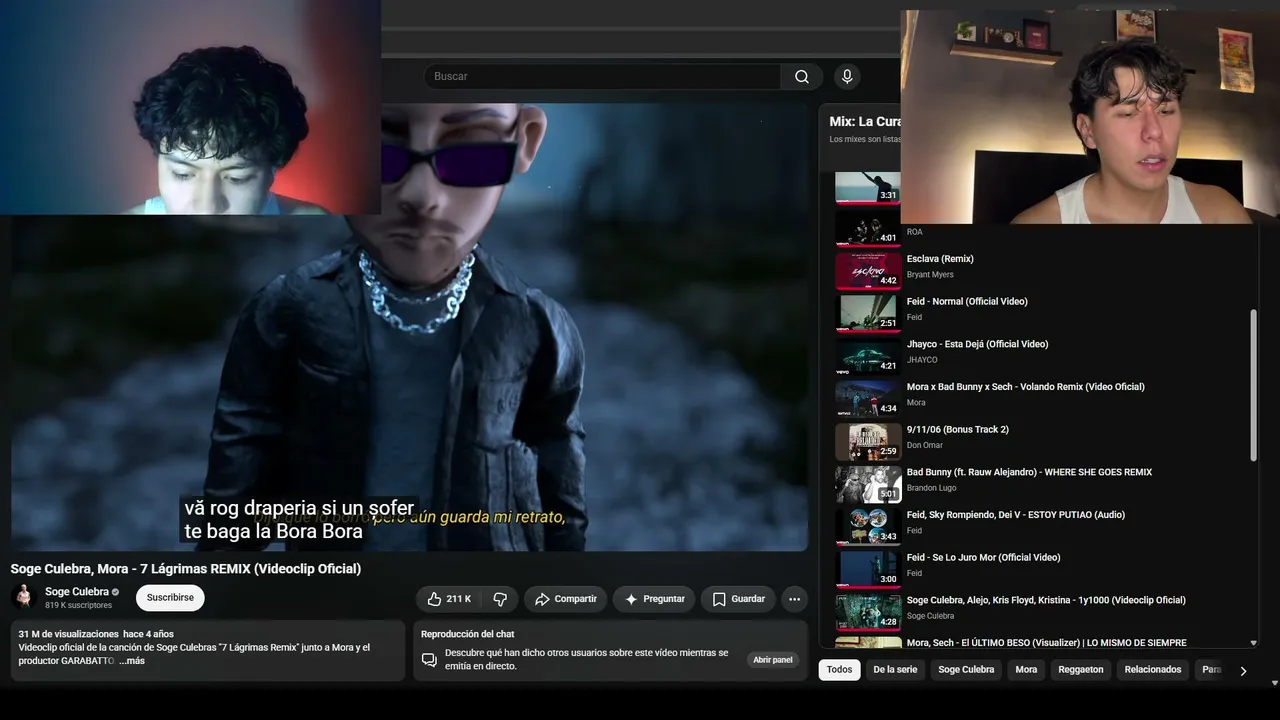The image size is (1280, 720).
Task: Select the De la serie chip
Action: pos(895,670)
